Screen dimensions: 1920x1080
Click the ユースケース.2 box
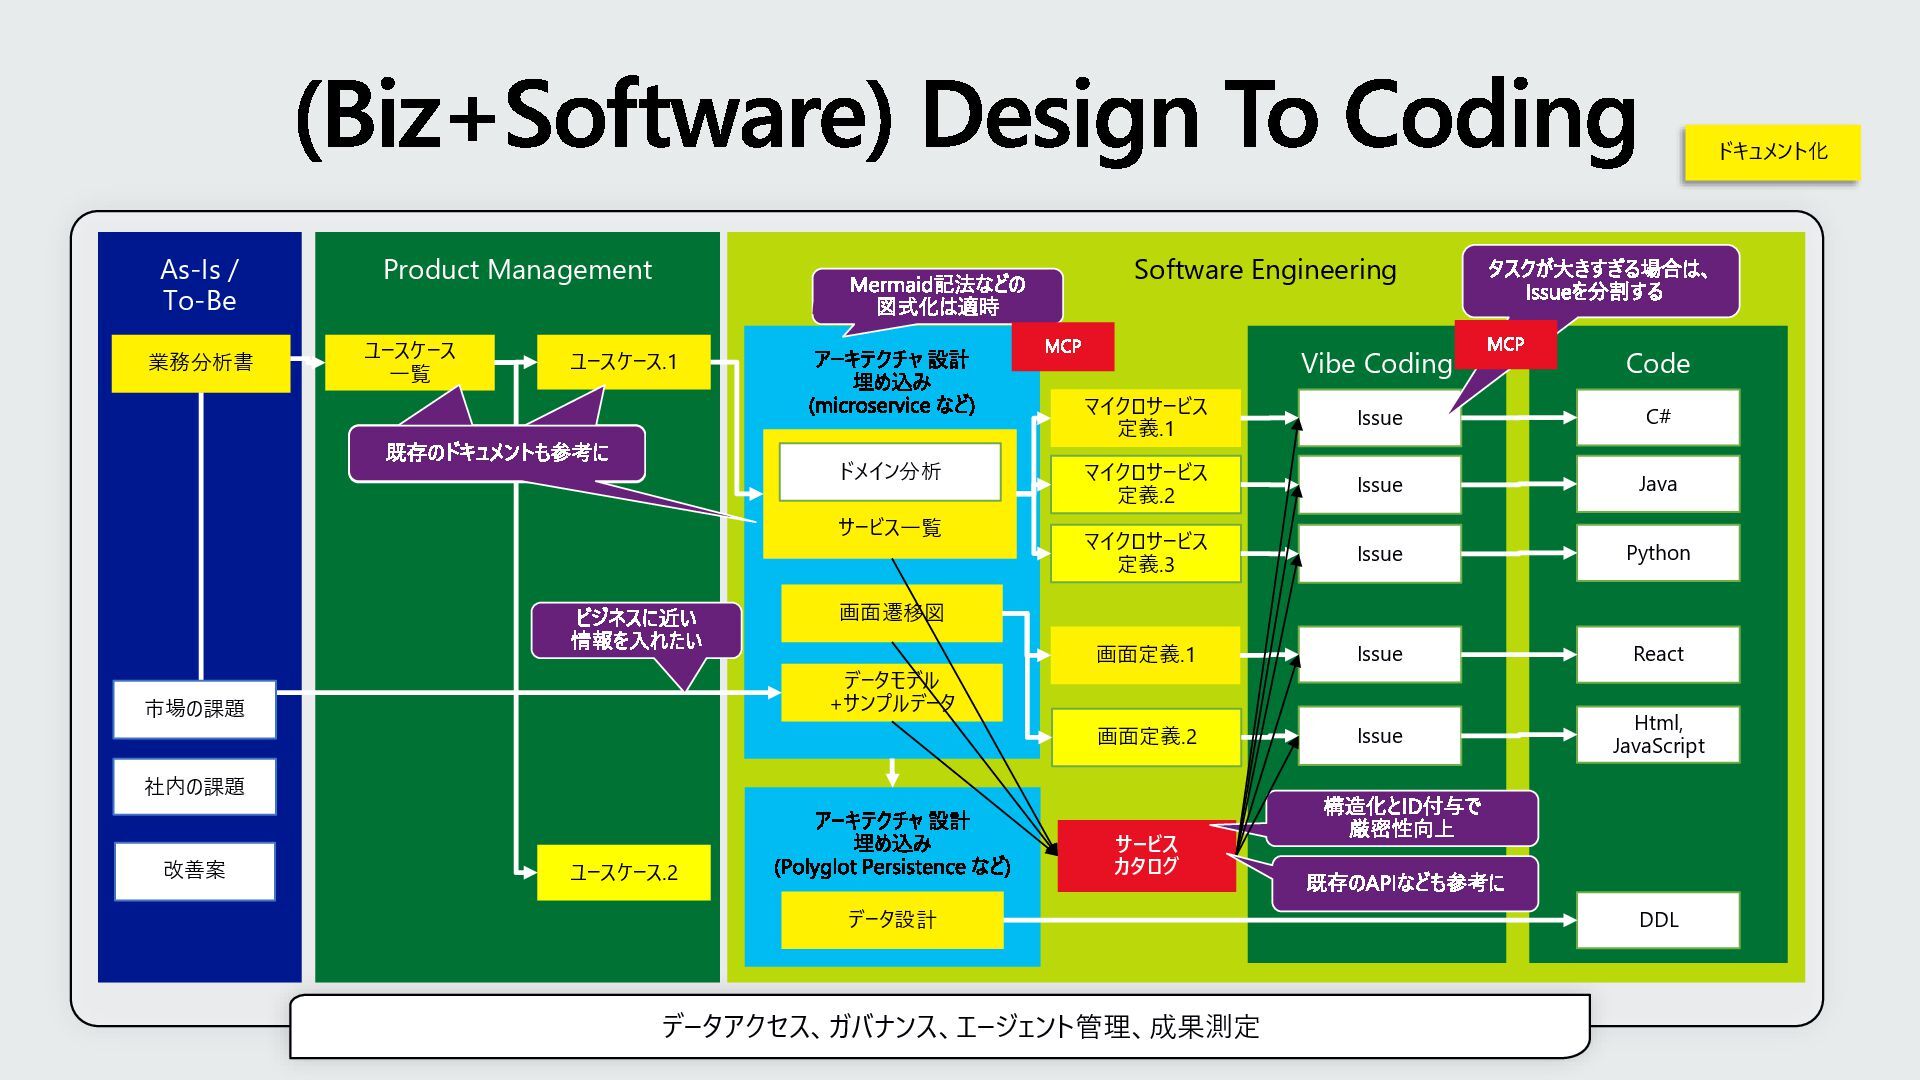[623, 873]
